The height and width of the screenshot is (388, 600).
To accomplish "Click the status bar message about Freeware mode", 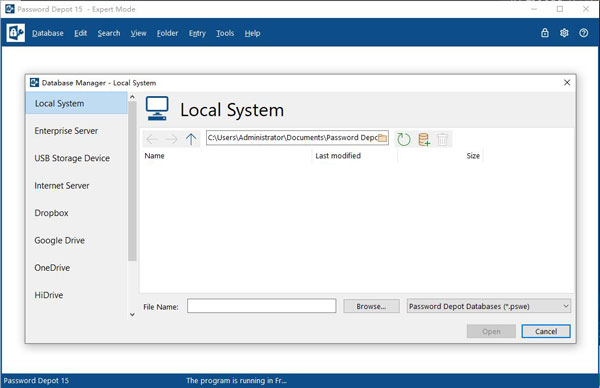I will [x=236, y=381].
